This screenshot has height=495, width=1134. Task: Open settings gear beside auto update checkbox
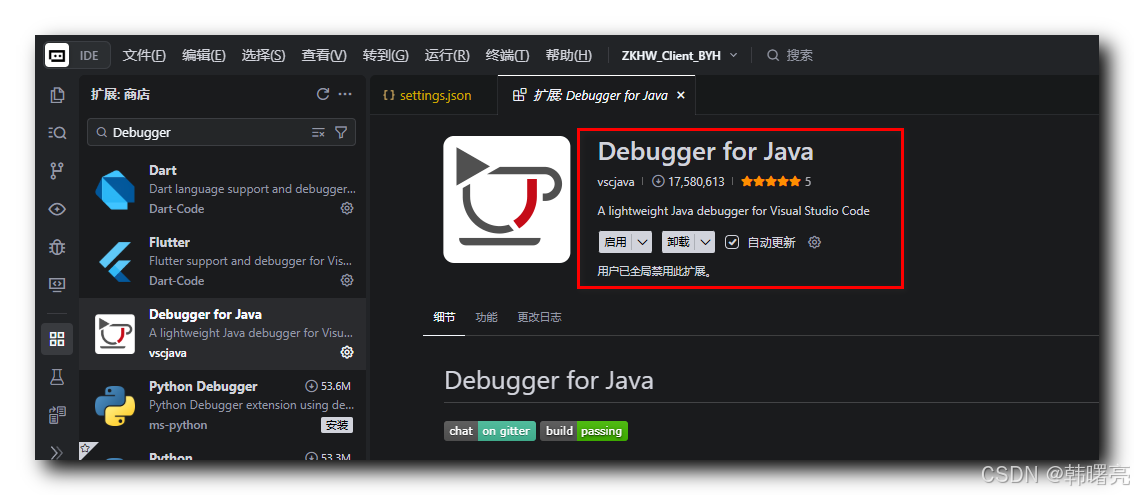[814, 242]
